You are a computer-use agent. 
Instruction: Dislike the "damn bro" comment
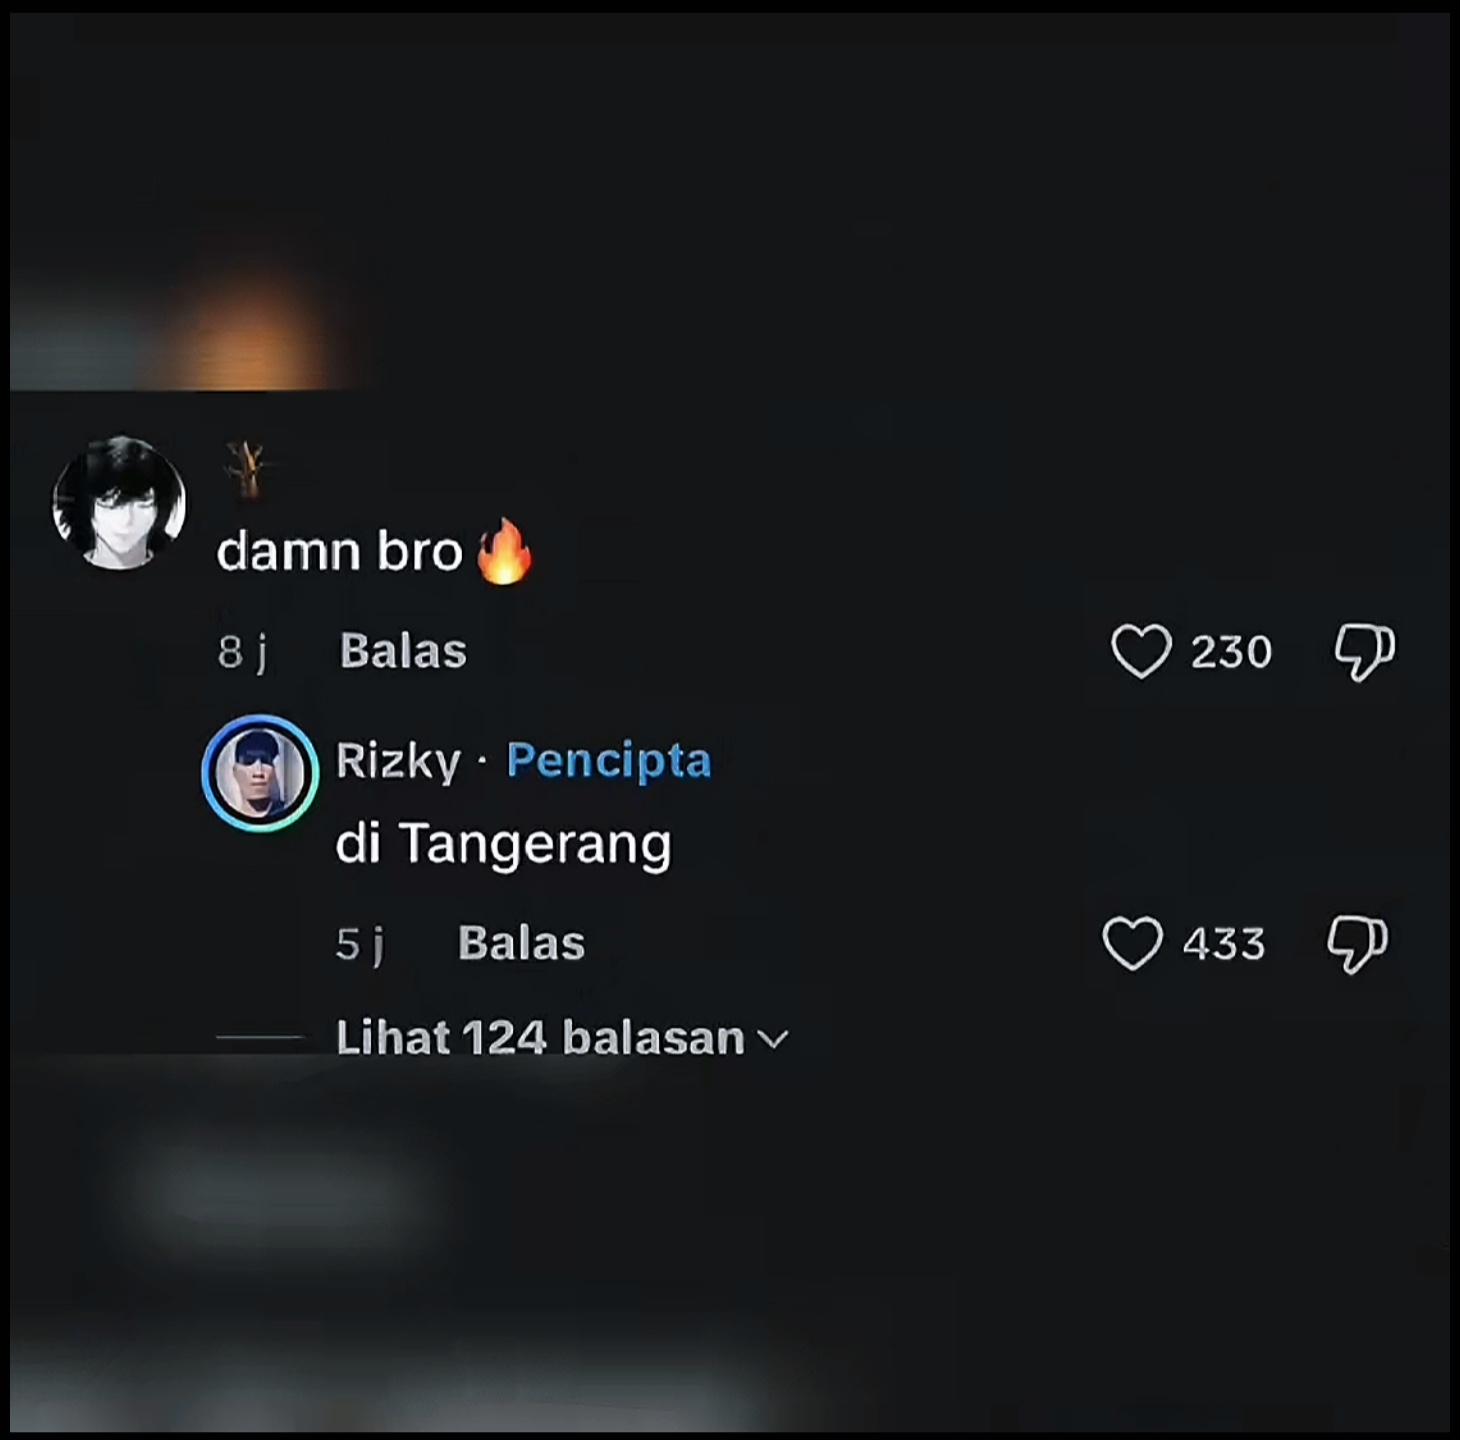point(1365,653)
